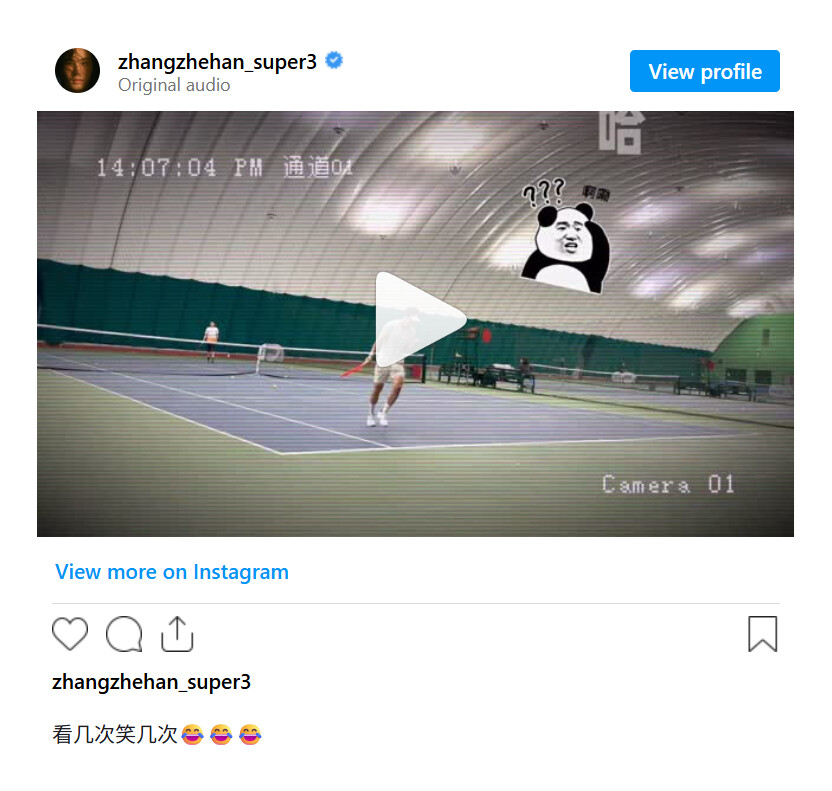Click the Original audio link
This screenshot has height=791, width=832.
pos(174,85)
